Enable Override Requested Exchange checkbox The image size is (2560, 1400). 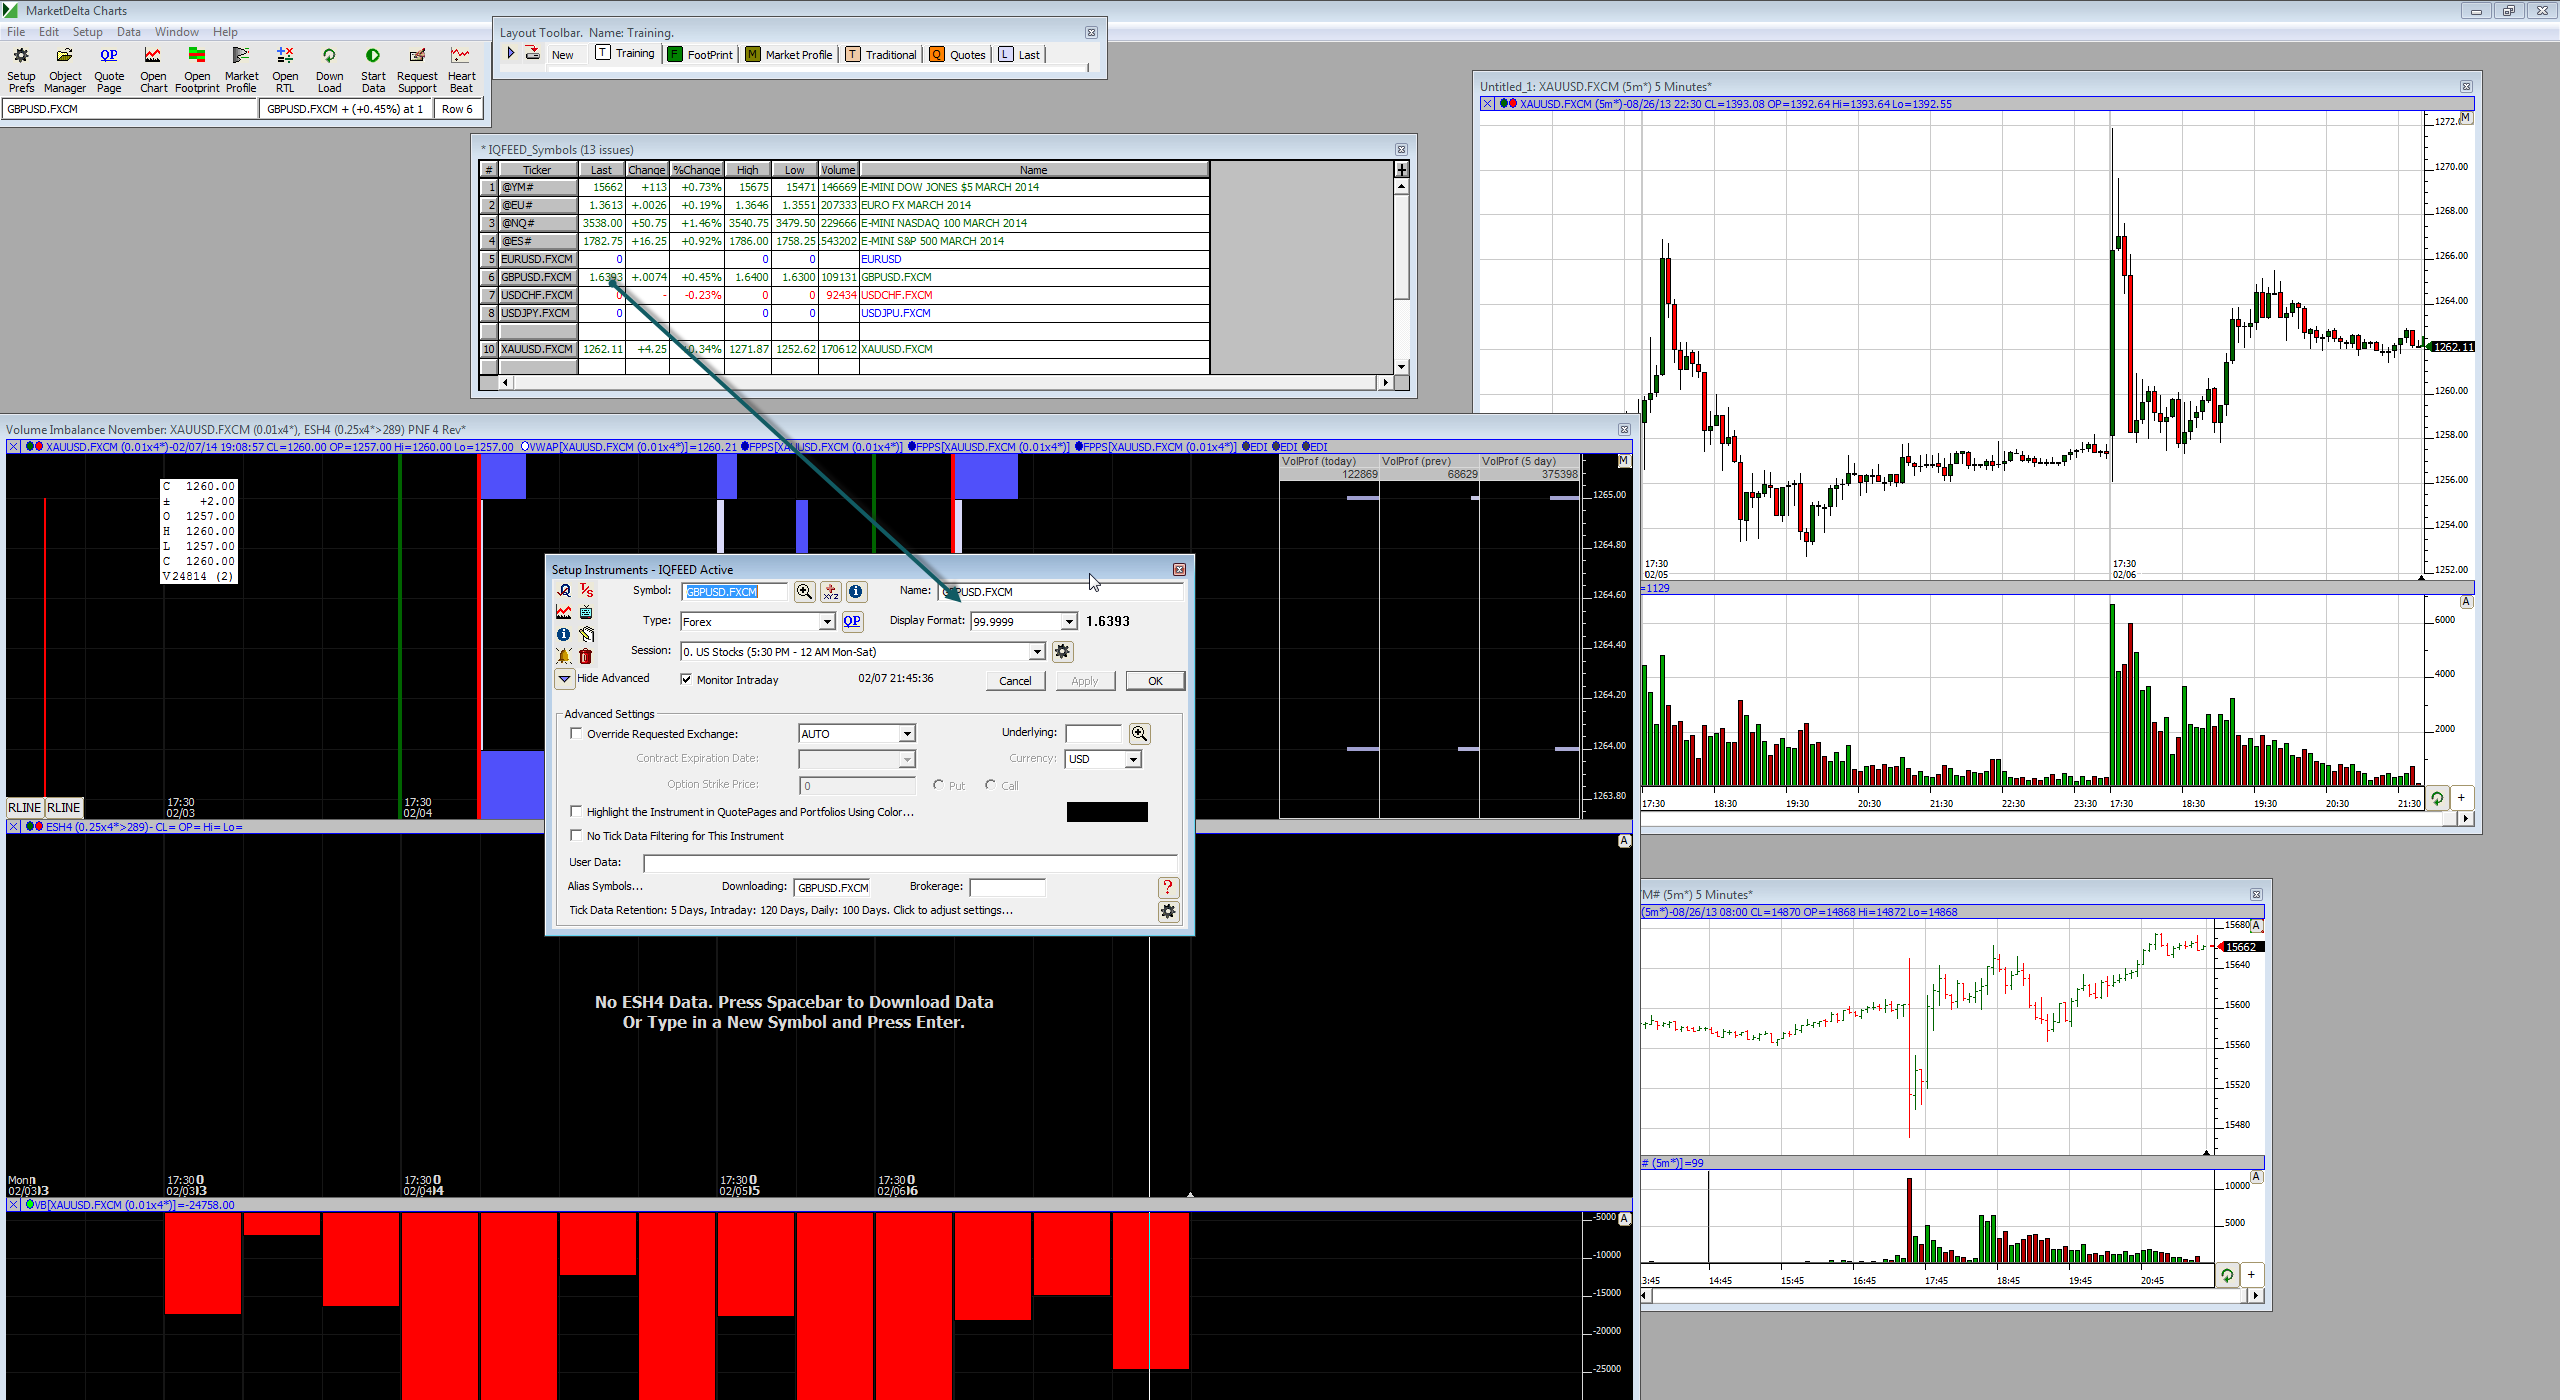[x=576, y=733]
